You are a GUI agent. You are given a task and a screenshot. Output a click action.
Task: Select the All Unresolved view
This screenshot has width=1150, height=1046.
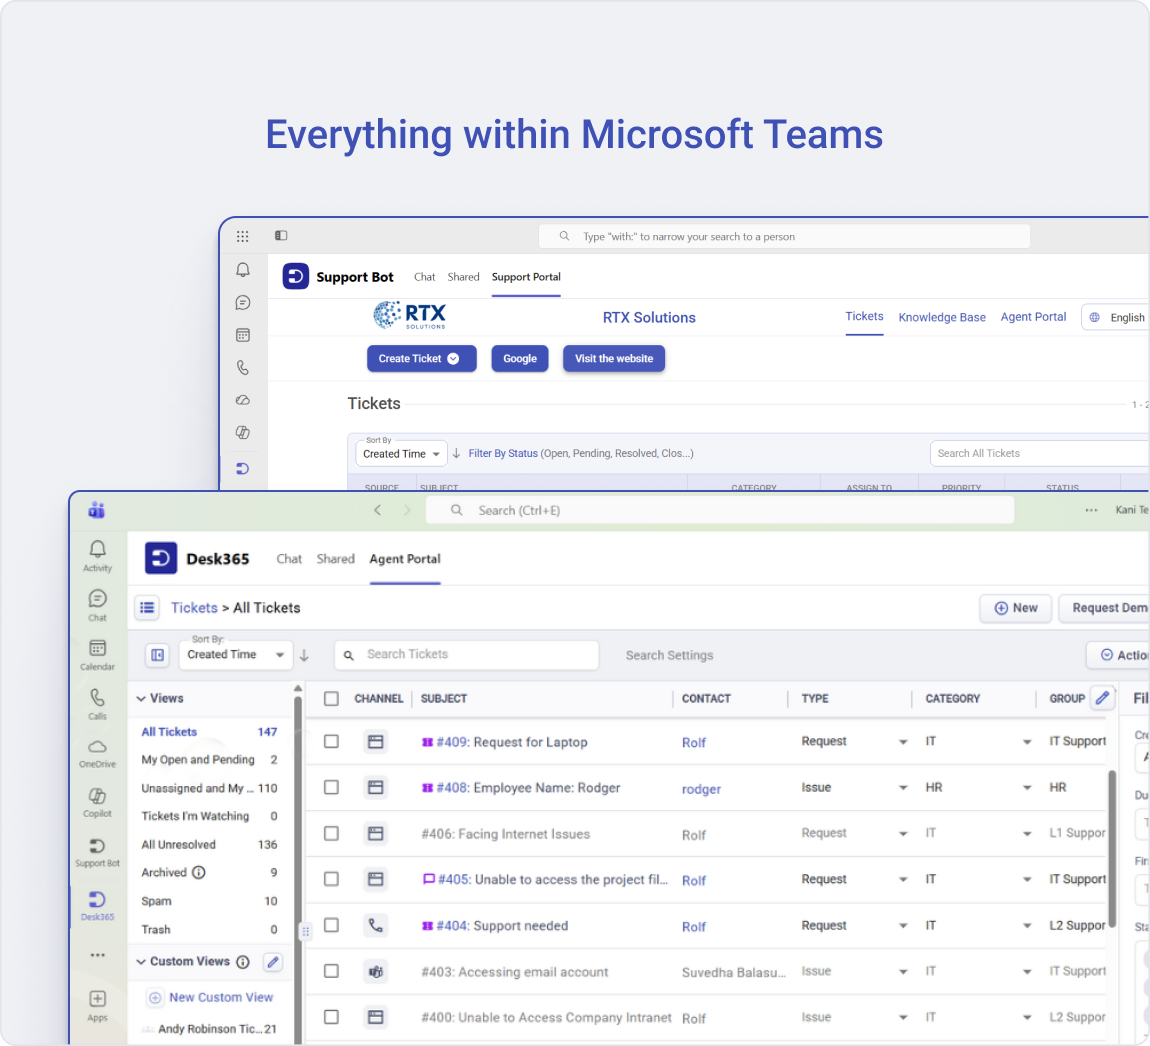click(209, 844)
